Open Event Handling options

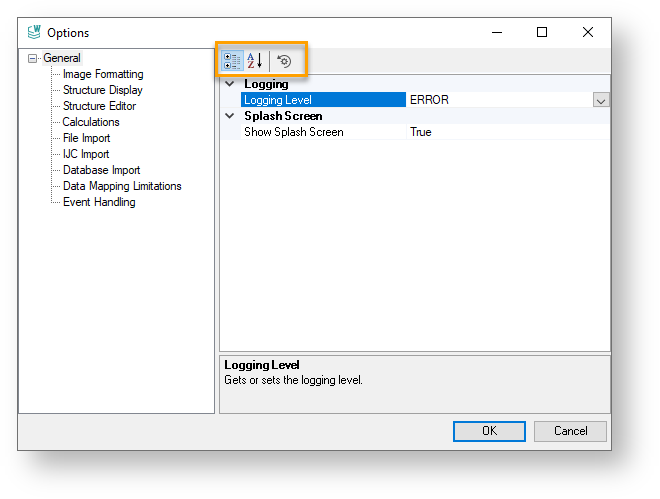click(x=99, y=202)
